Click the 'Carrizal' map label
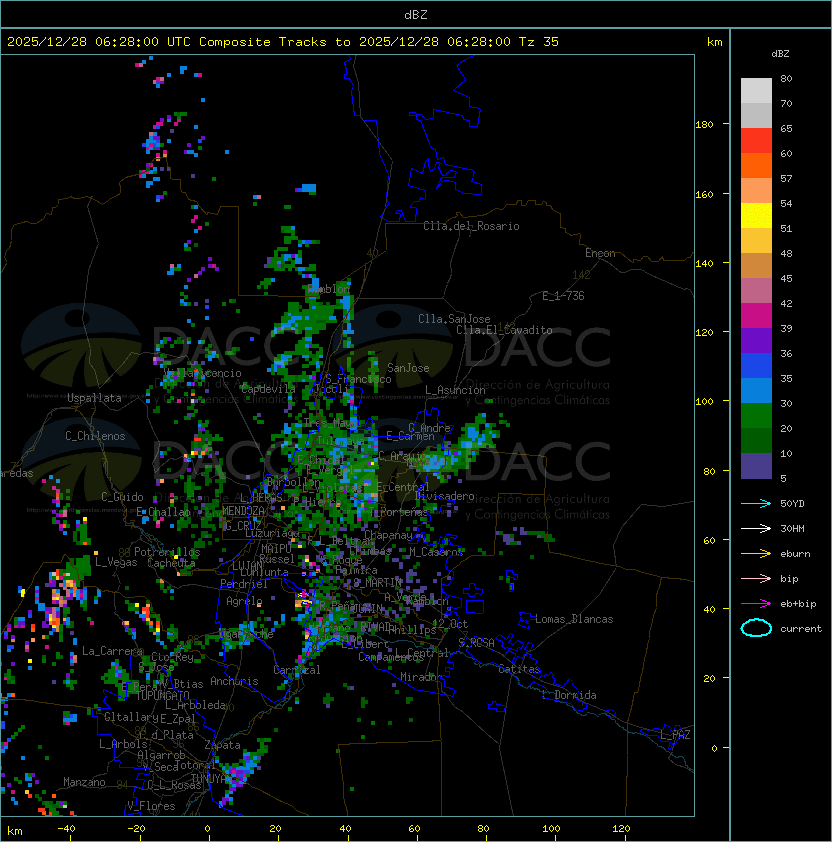This screenshot has width=832, height=842. (297, 670)
